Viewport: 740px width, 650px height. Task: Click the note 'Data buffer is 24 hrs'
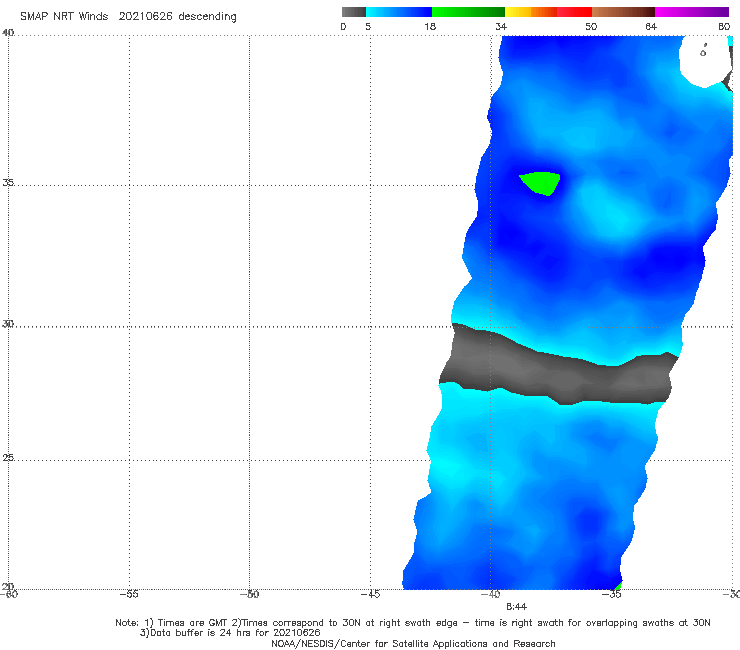tap(197, 633)
